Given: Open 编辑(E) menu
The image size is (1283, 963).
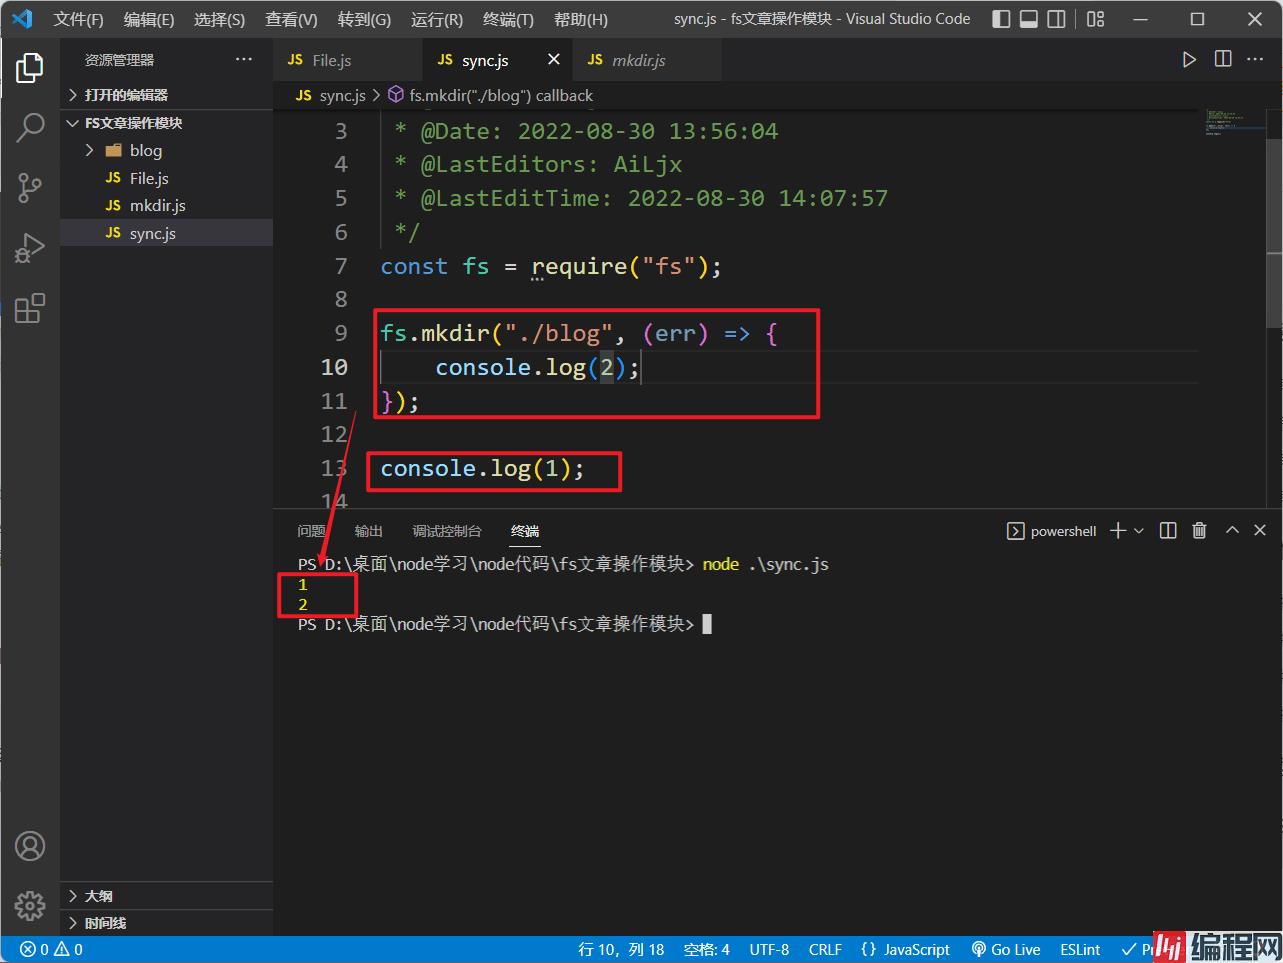Looking at the screenshot, I should coord(149,19).
